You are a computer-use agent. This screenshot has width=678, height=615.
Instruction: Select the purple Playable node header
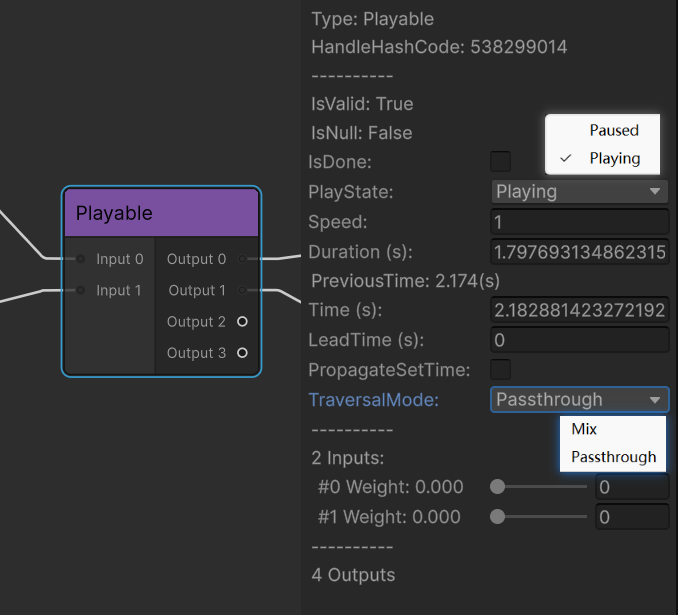[x=161, y=213]
